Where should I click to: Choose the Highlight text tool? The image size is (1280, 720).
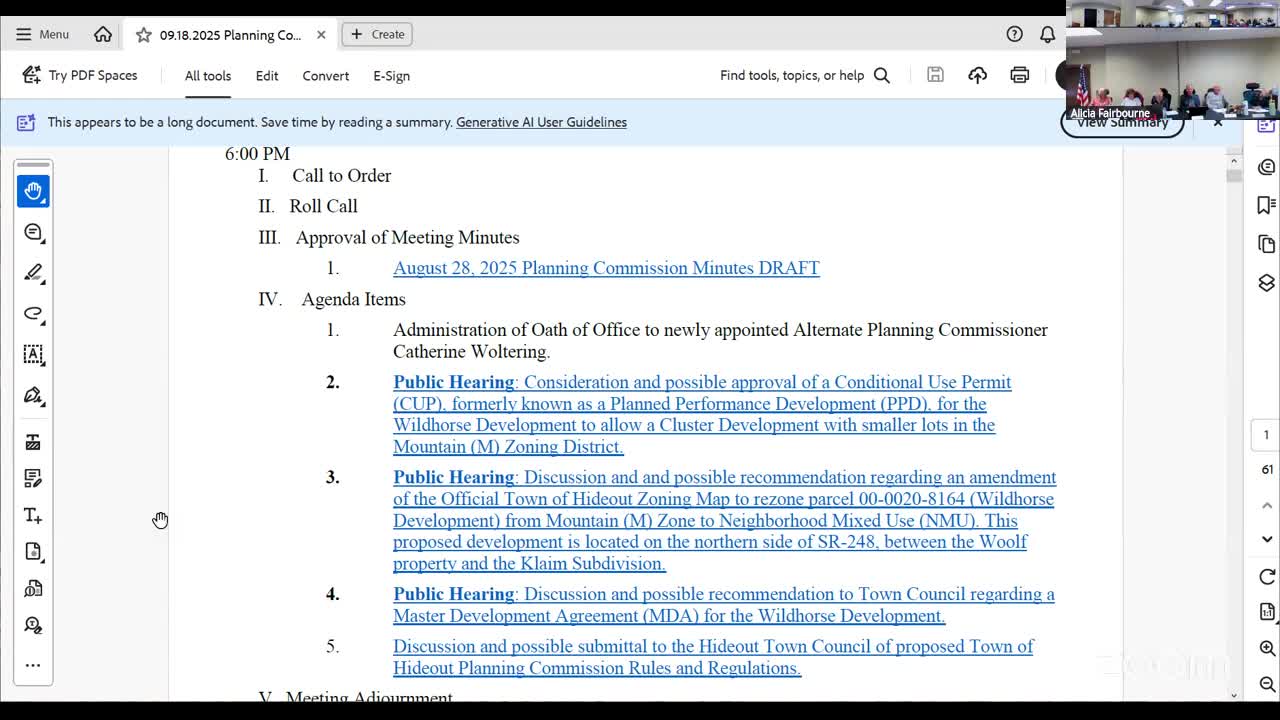(x=33, y=273)
